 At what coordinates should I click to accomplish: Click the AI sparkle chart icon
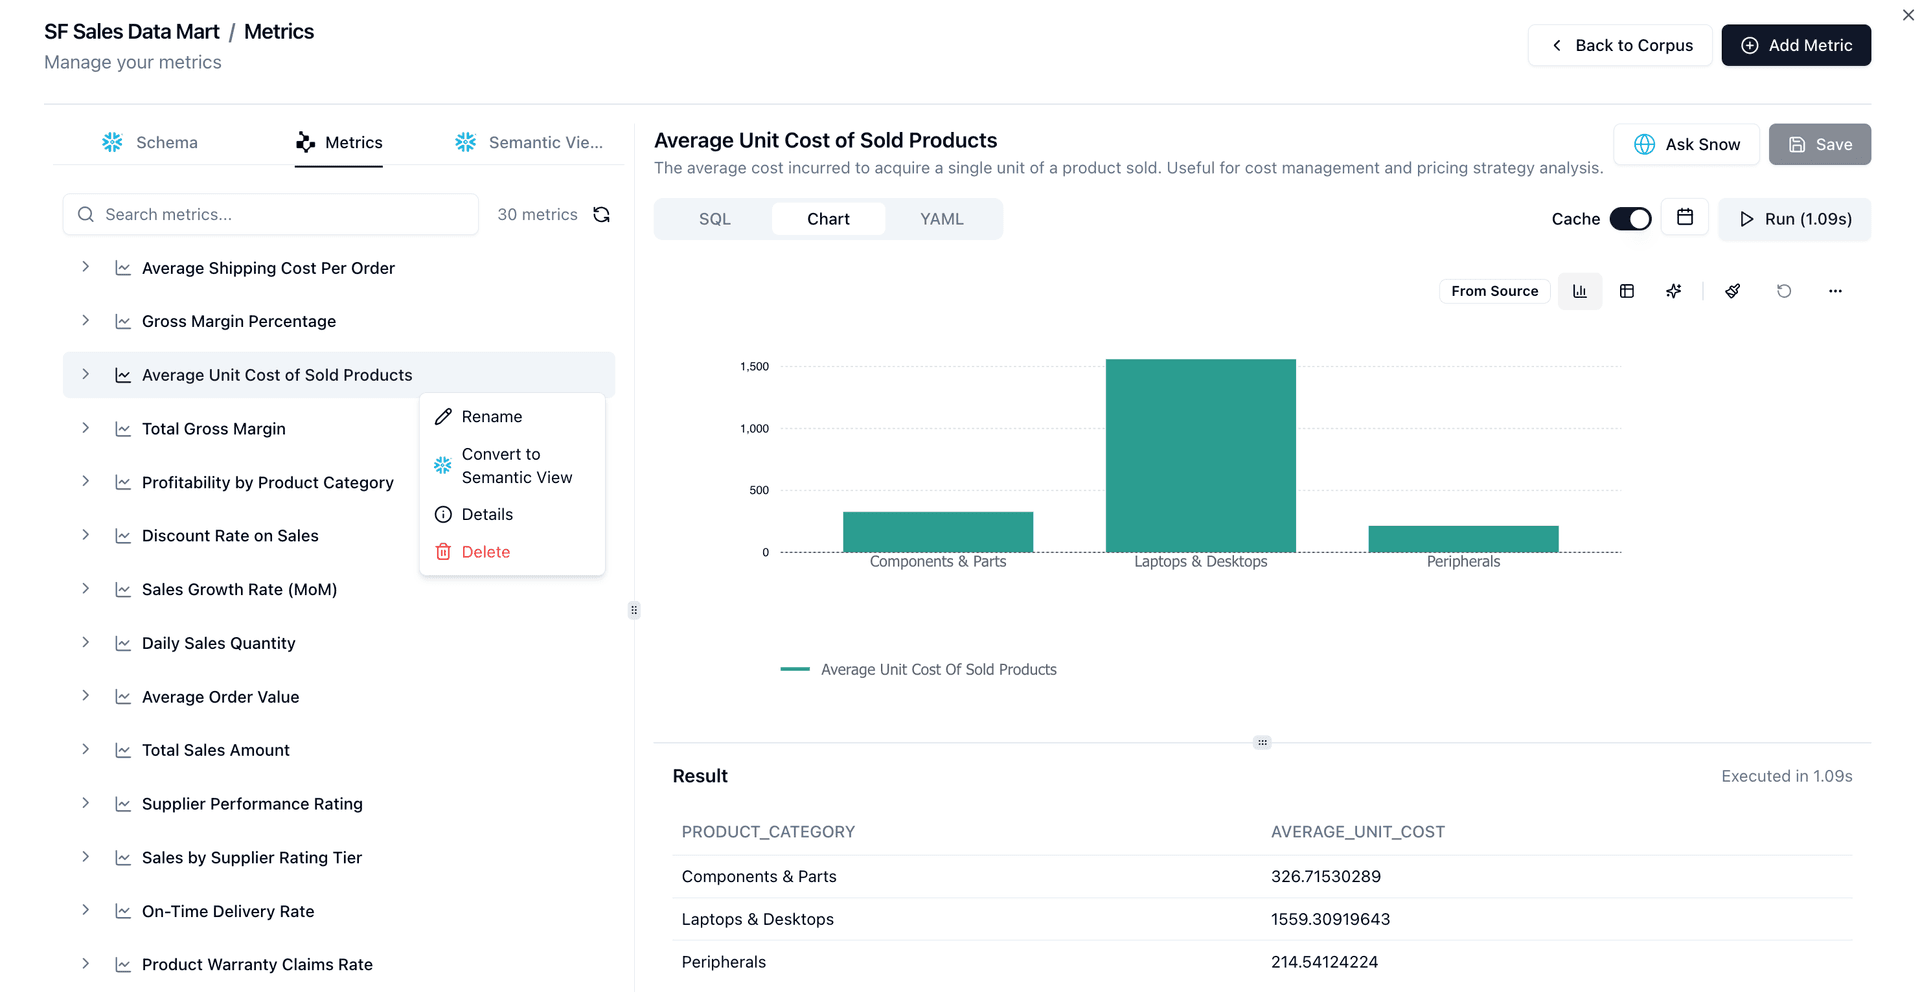tap(1674, 291)
